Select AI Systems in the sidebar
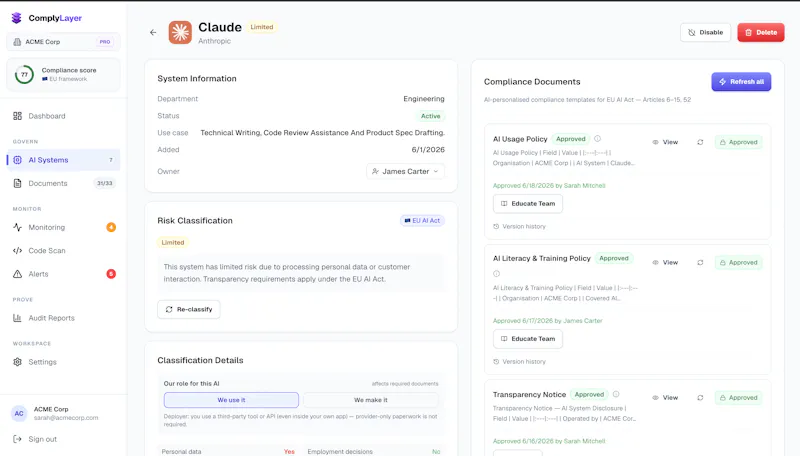Image resolution: width=800 pixels, height=456 pixels. [64, 160]
